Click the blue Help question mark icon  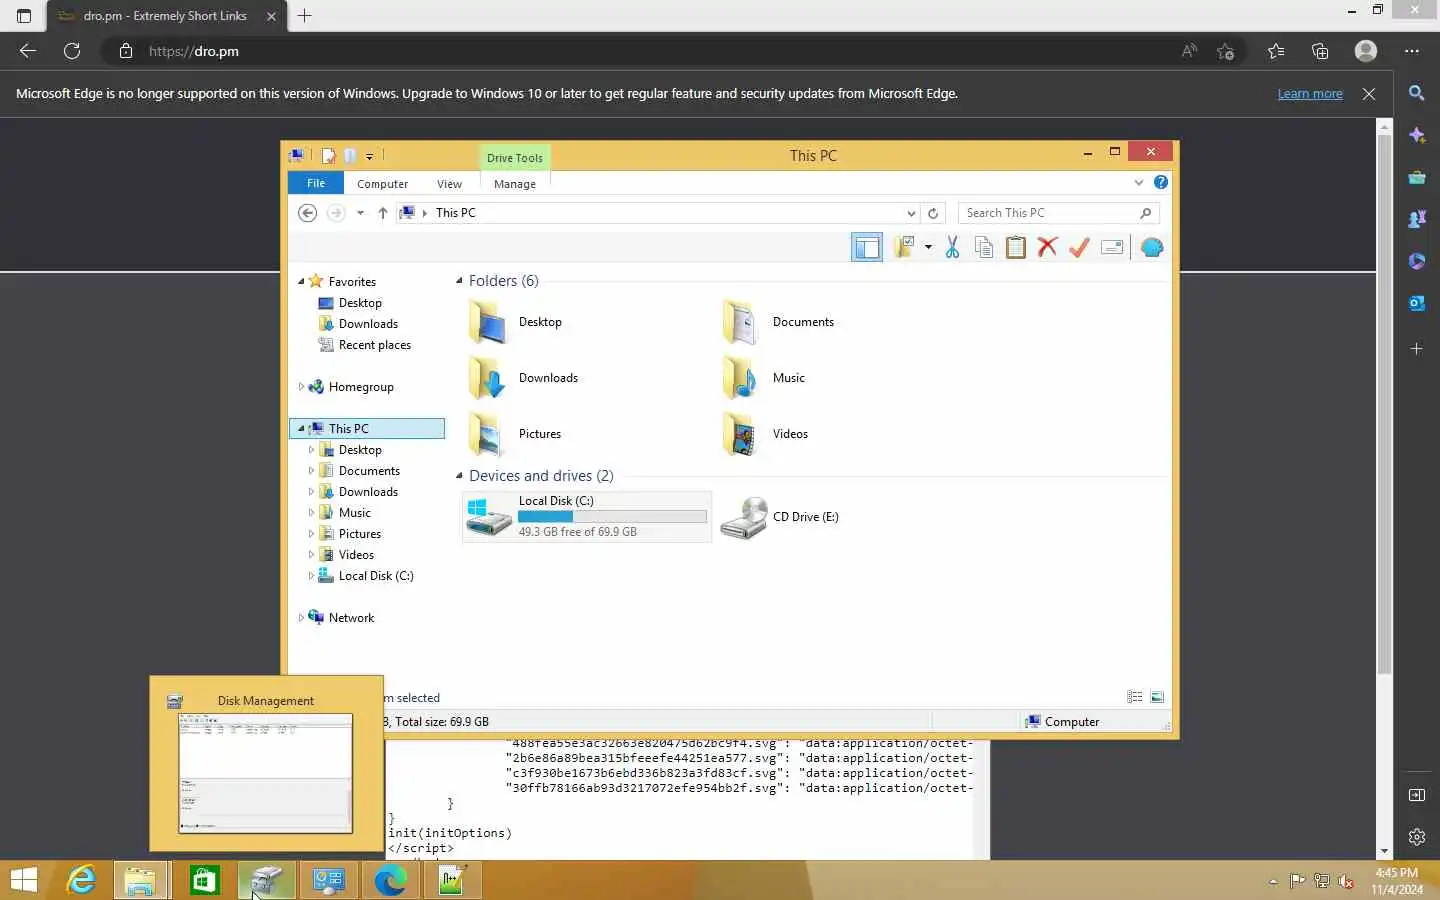coord(1160,182)
